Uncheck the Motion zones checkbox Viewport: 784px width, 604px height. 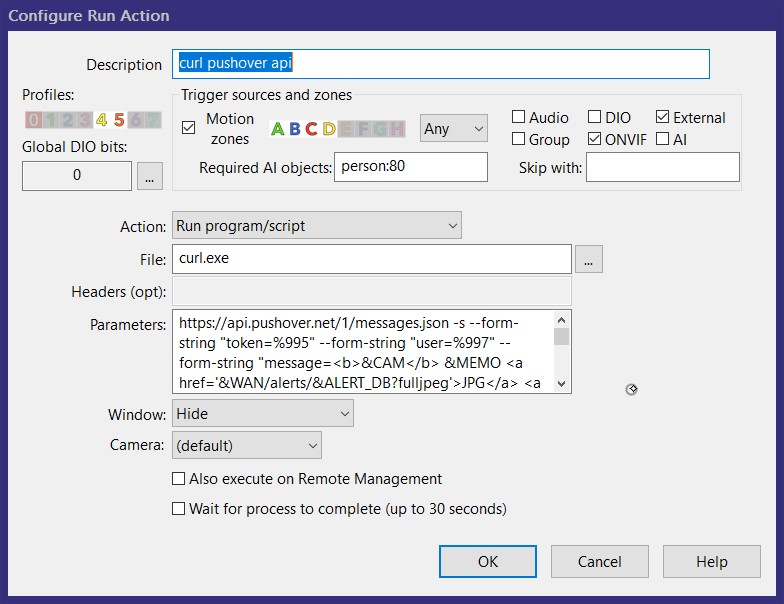click(x=189, y=128)
